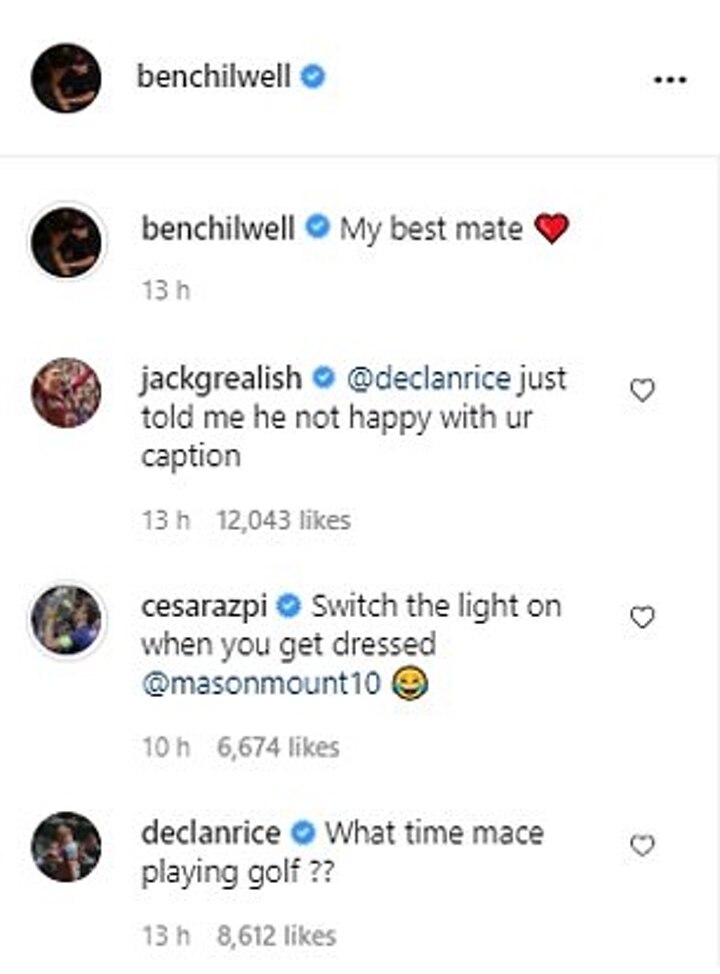Viewport: 720px width, 974px height.
Task: Click the benchilwell username in the header
Action: click(214, 77)
